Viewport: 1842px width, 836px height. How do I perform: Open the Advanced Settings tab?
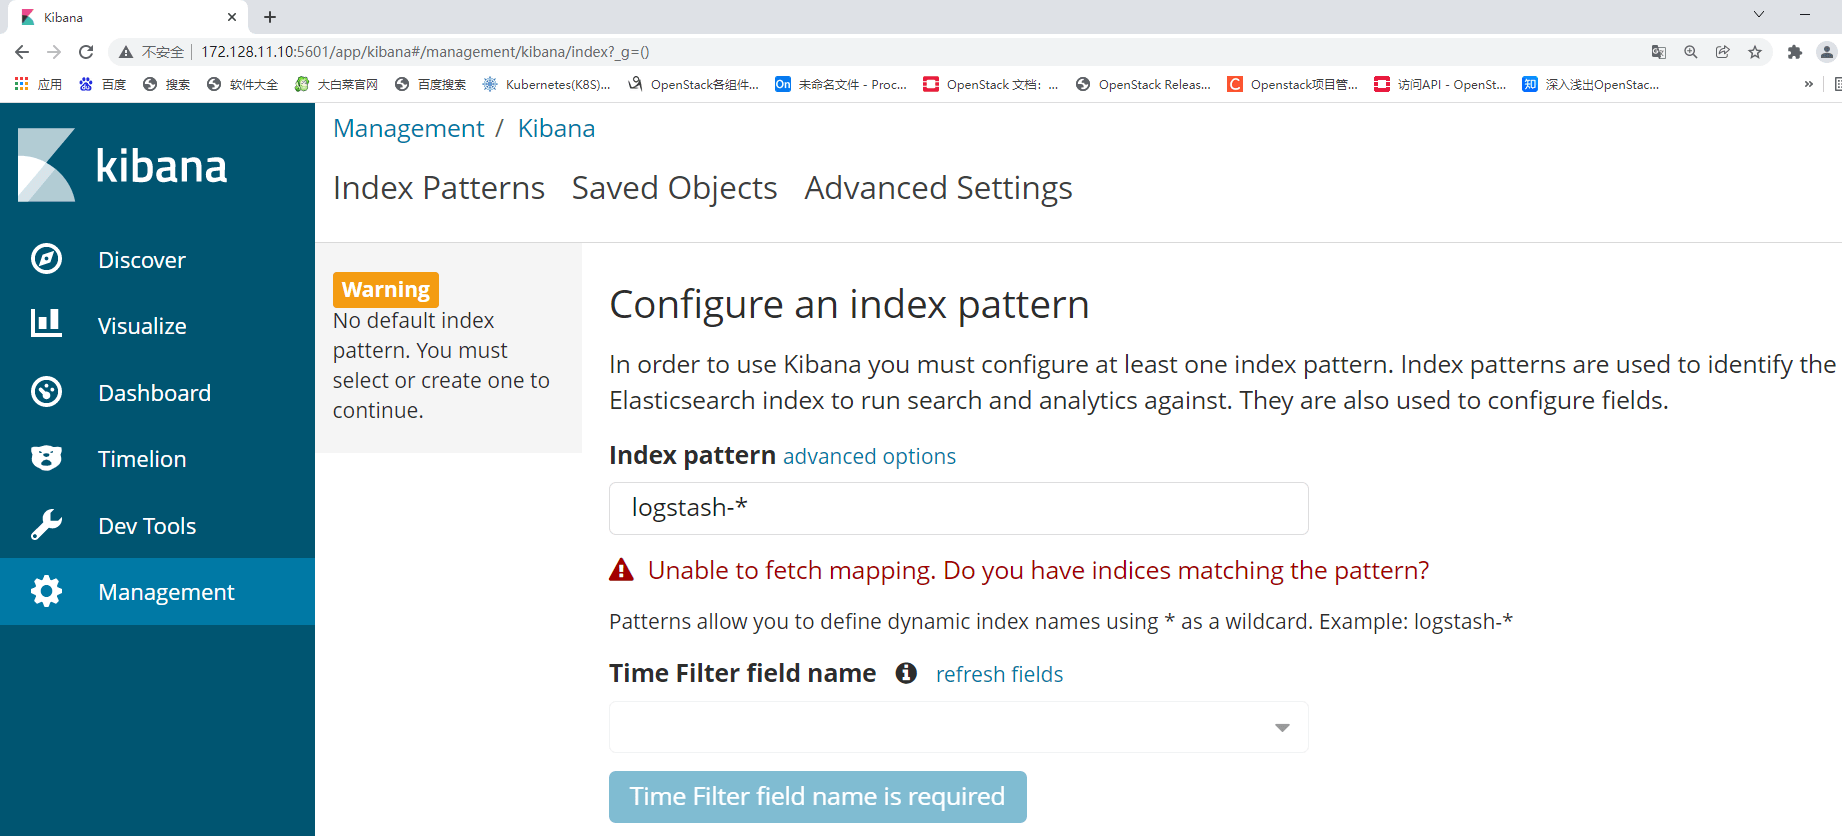point(938,188)
